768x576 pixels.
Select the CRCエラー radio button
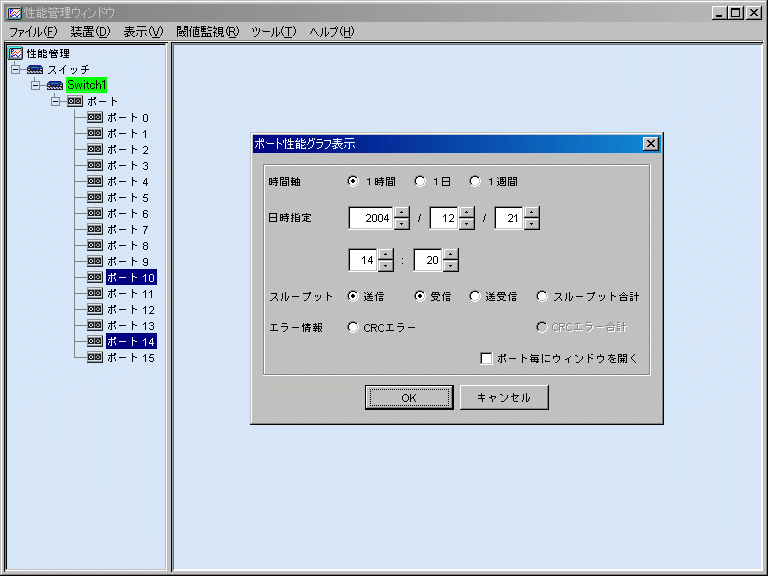[353, 327]
